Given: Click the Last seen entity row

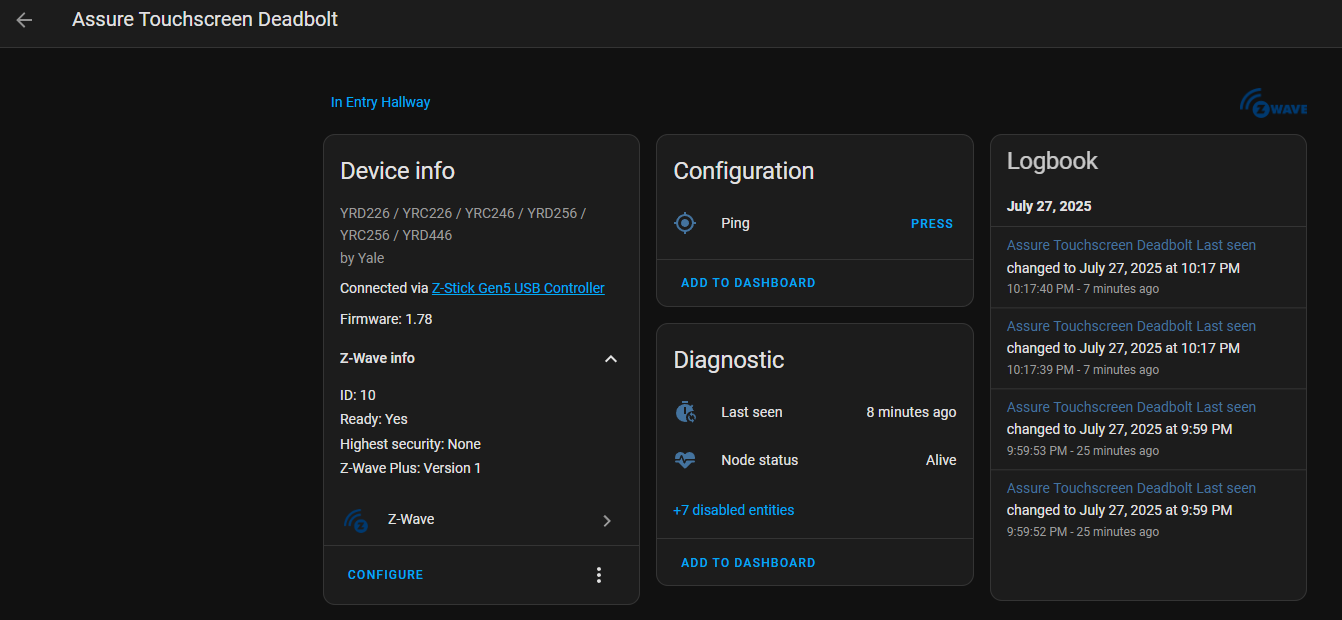Looking at the screenshot, I should (x=814, y=412).
